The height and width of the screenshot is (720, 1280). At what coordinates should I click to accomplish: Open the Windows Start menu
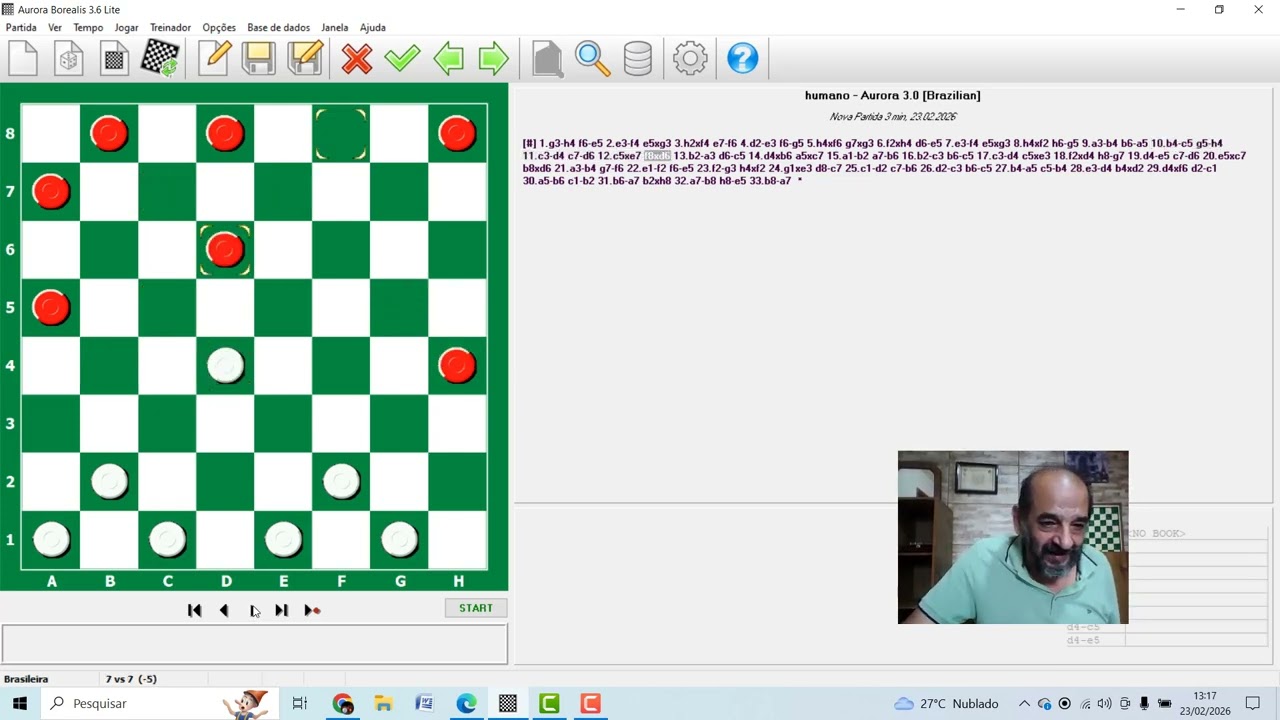[x=19, y=703]
